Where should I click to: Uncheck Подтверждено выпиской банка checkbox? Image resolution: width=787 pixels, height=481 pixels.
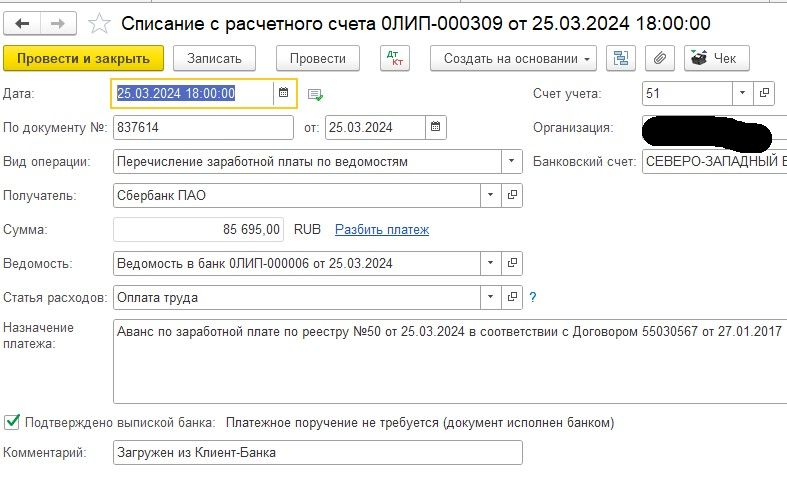[12, 422]
